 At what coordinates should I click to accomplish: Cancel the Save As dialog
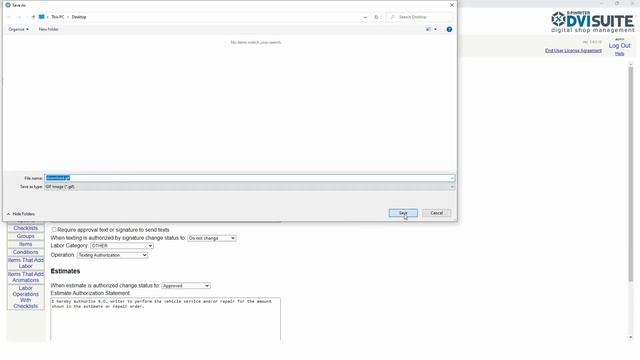pos(436,213)
